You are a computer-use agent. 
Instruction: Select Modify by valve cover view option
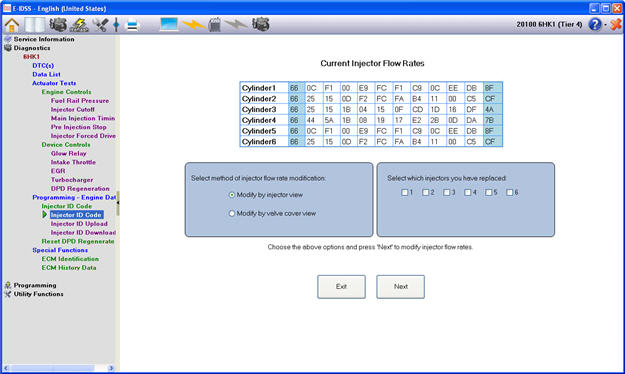(x=232, y=213)
